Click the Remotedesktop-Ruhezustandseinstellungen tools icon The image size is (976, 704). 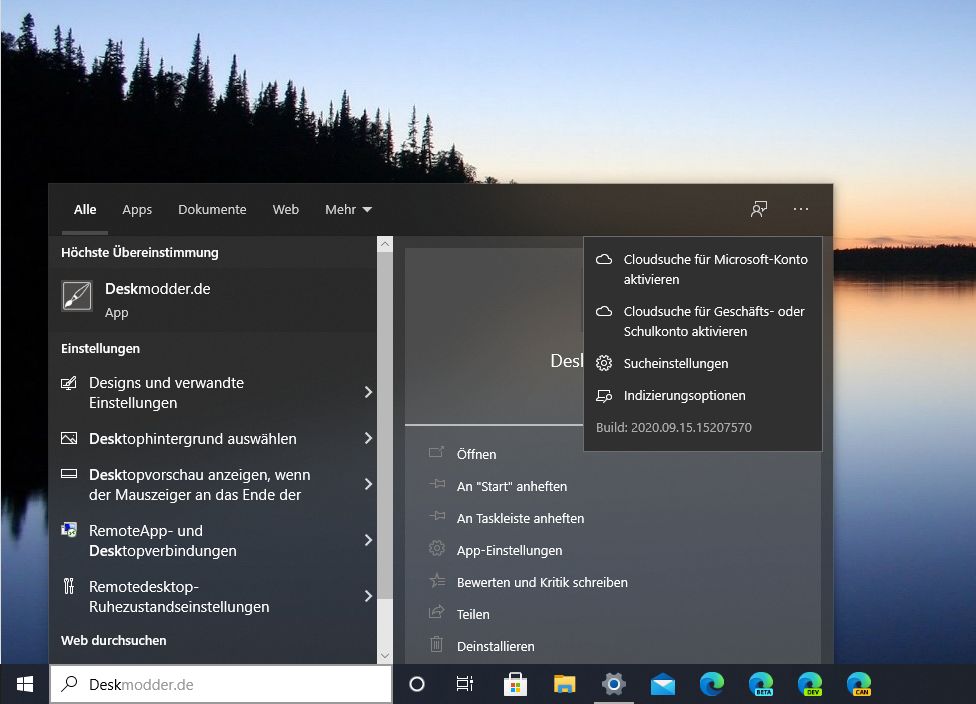[68, 586]
